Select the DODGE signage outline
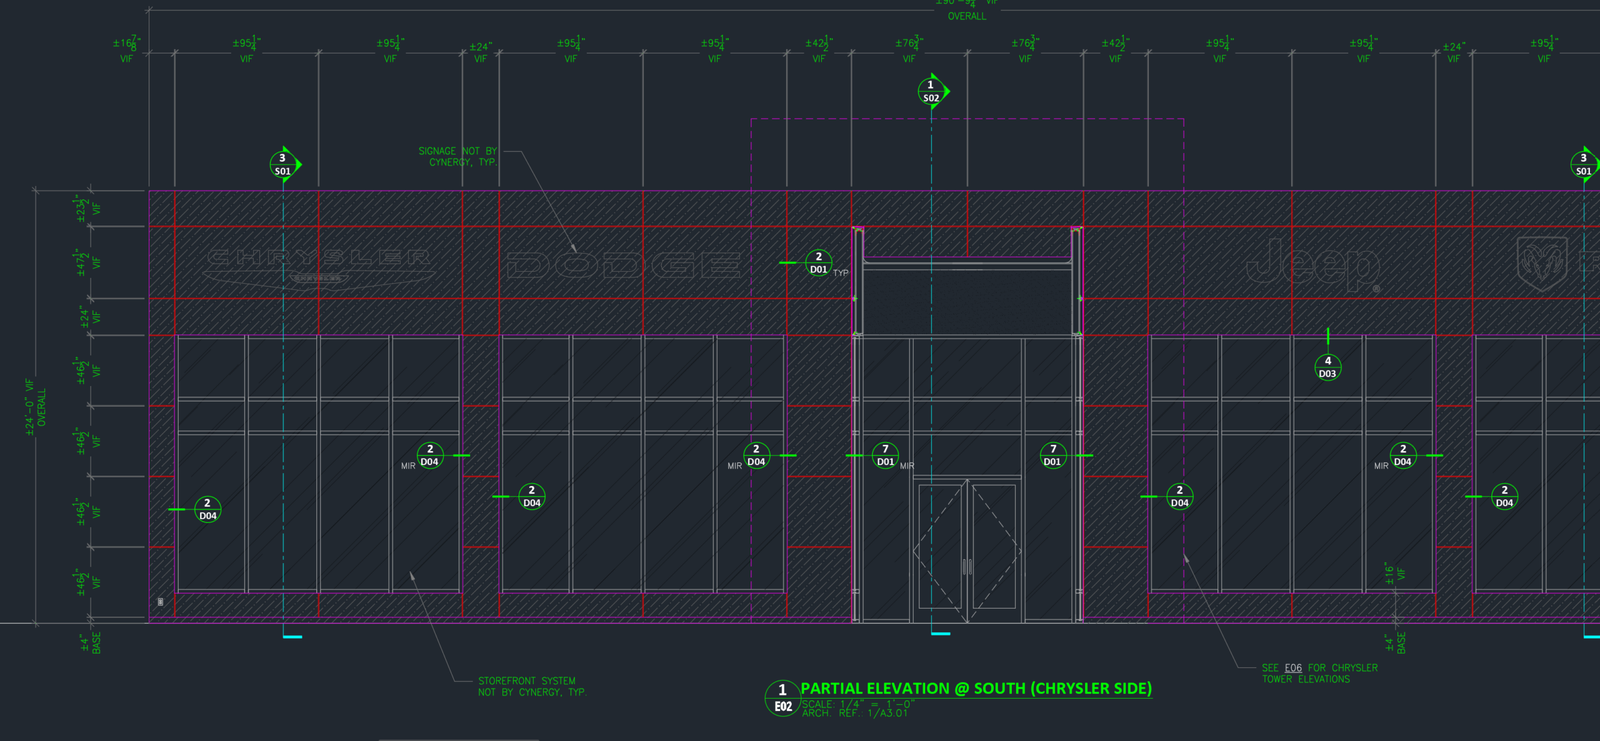This screenshot has height=741, width=1600. [624, 265]
